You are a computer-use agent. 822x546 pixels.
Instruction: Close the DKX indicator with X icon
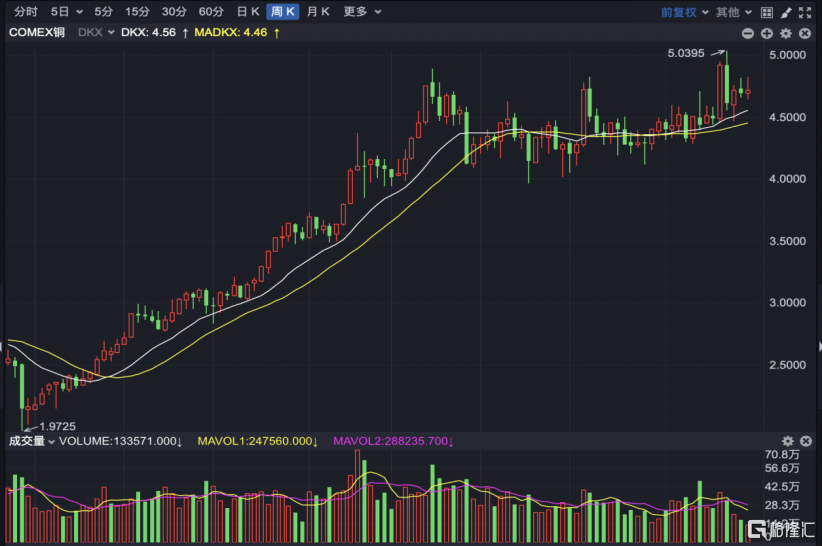(805, 34)
